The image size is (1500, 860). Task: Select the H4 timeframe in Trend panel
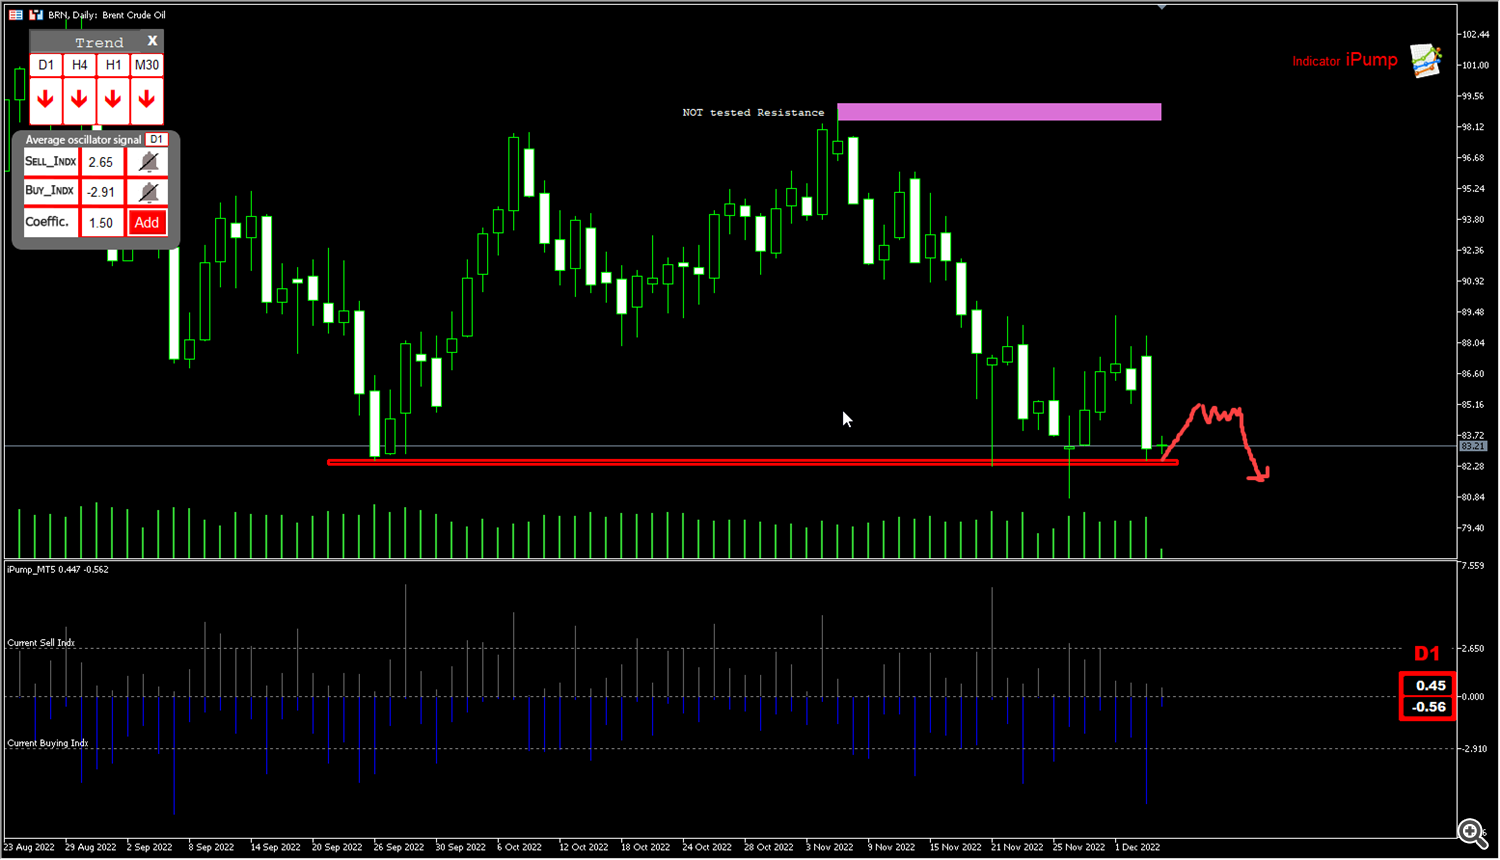pyautogui.click(x=80, y=65)
